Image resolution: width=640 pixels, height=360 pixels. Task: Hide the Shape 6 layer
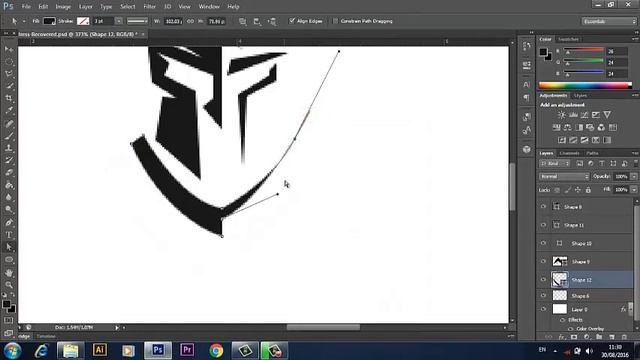543,296
